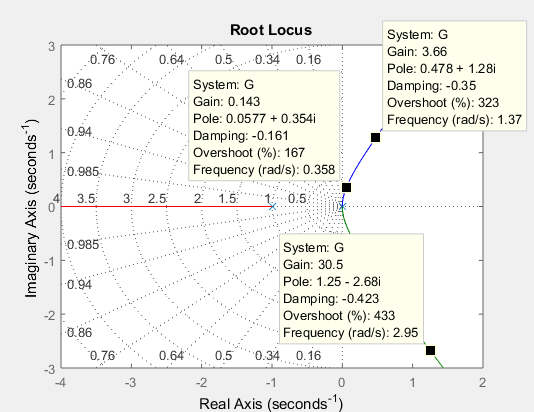
Task: Select the datatip showing Pole 0.0577 + 0.354i
Action: coord(264,126)
